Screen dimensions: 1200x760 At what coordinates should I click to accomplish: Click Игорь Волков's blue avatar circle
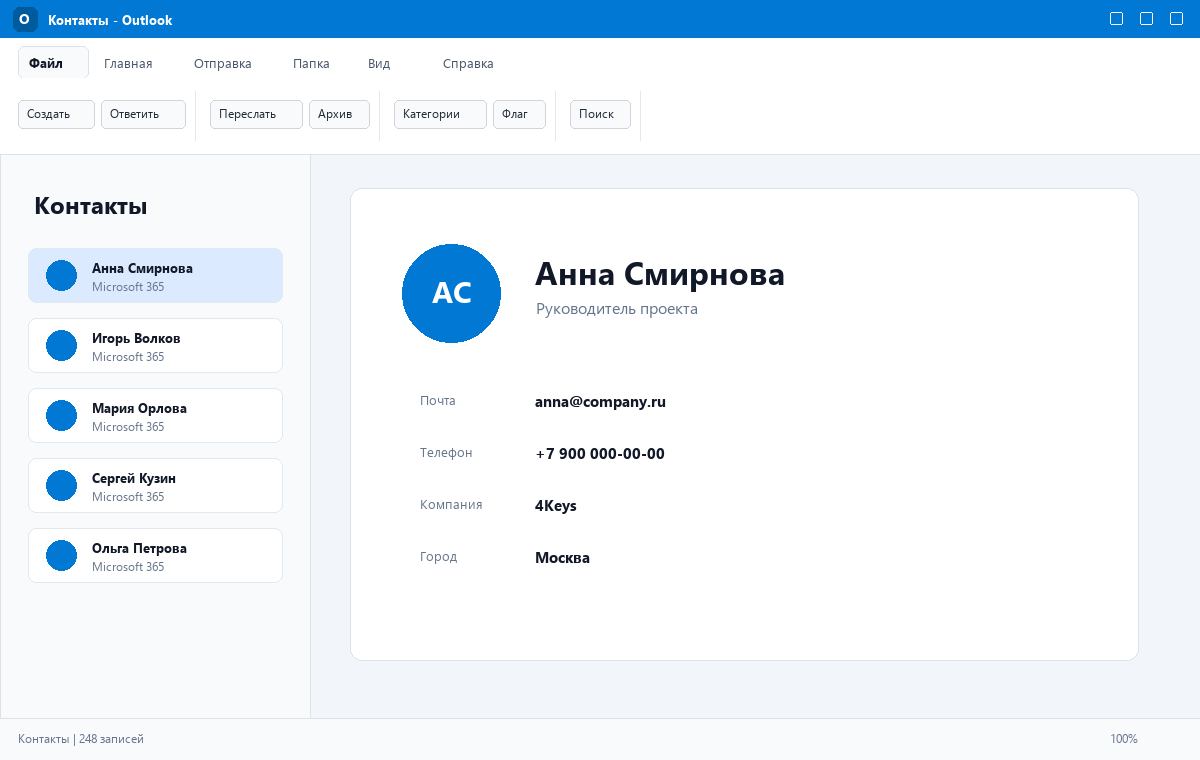click(x=62, y=346)
